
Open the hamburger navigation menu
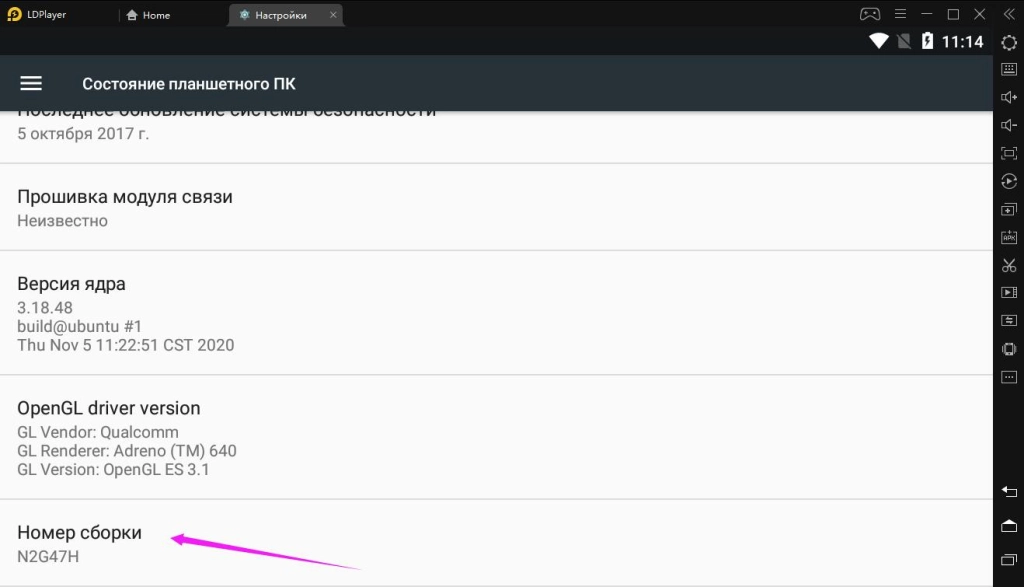pos(31,84)
